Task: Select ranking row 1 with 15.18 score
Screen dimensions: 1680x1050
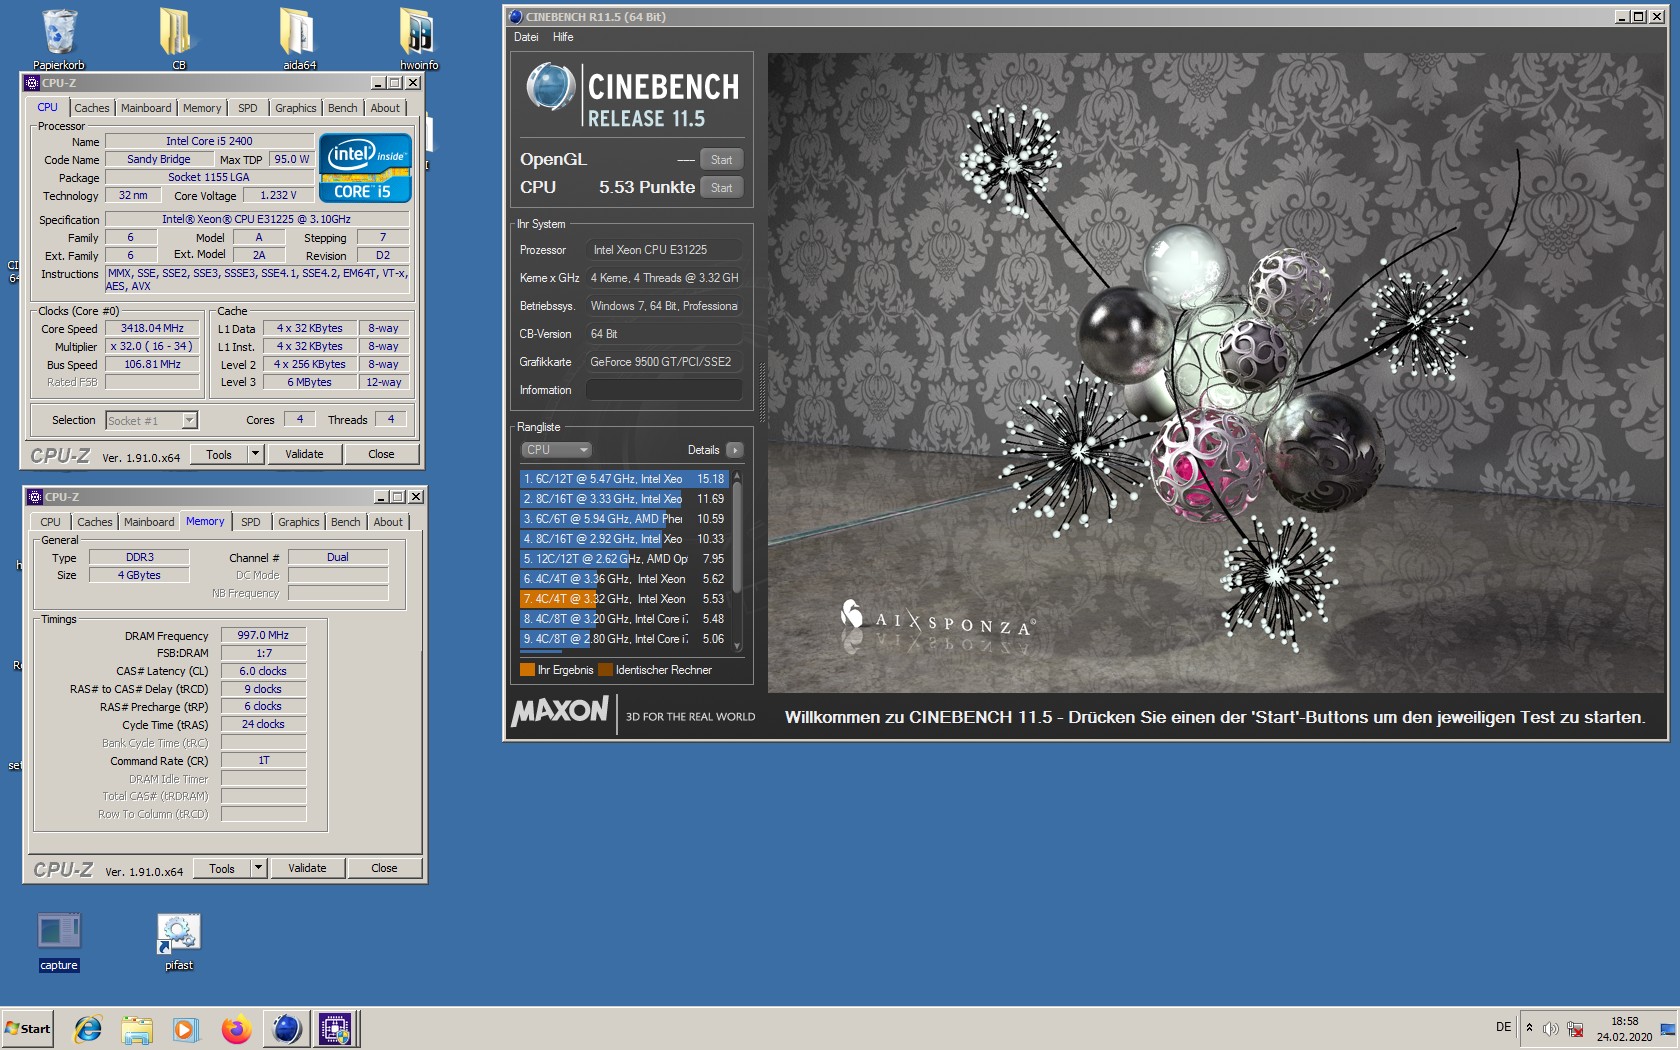Action: (x=624, y=479)
